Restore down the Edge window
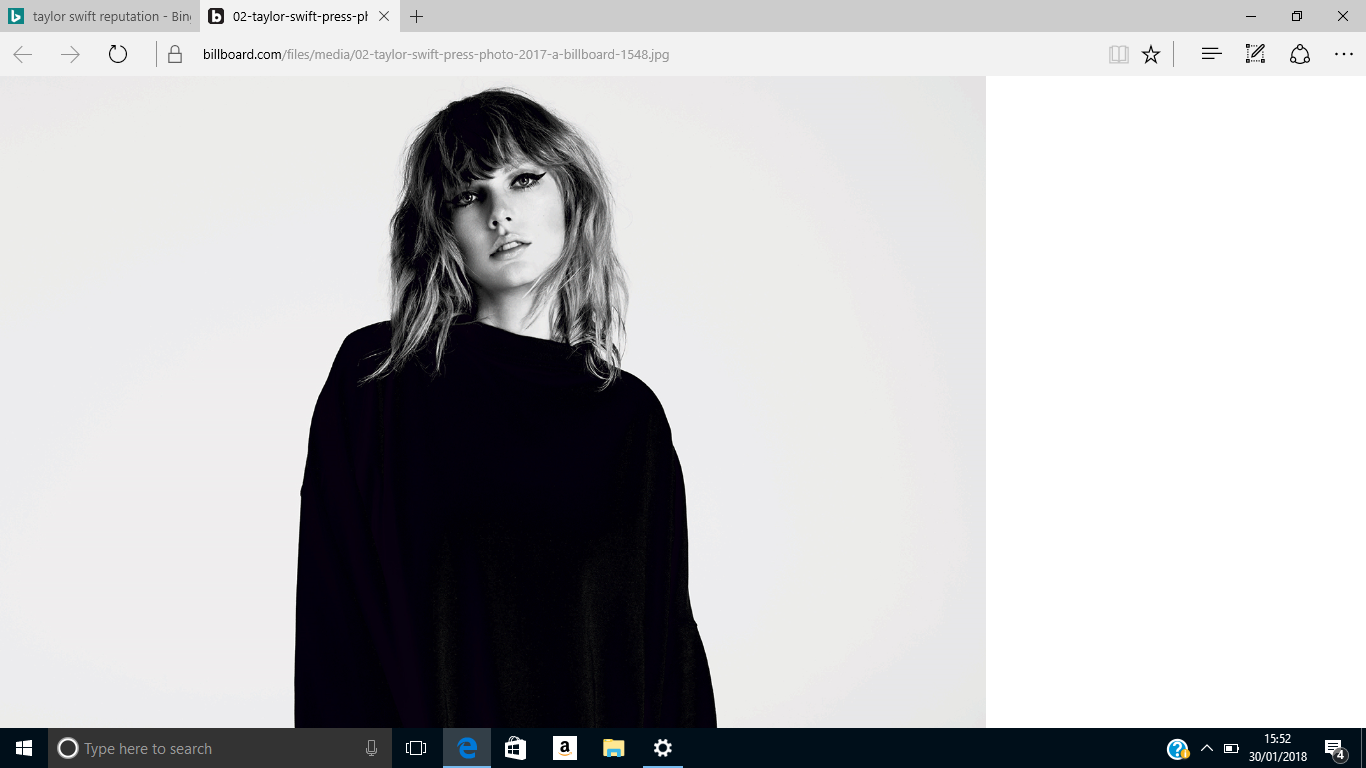Image resolution: width=1366 pixels, height=768 pixels. click(1297, 17)
